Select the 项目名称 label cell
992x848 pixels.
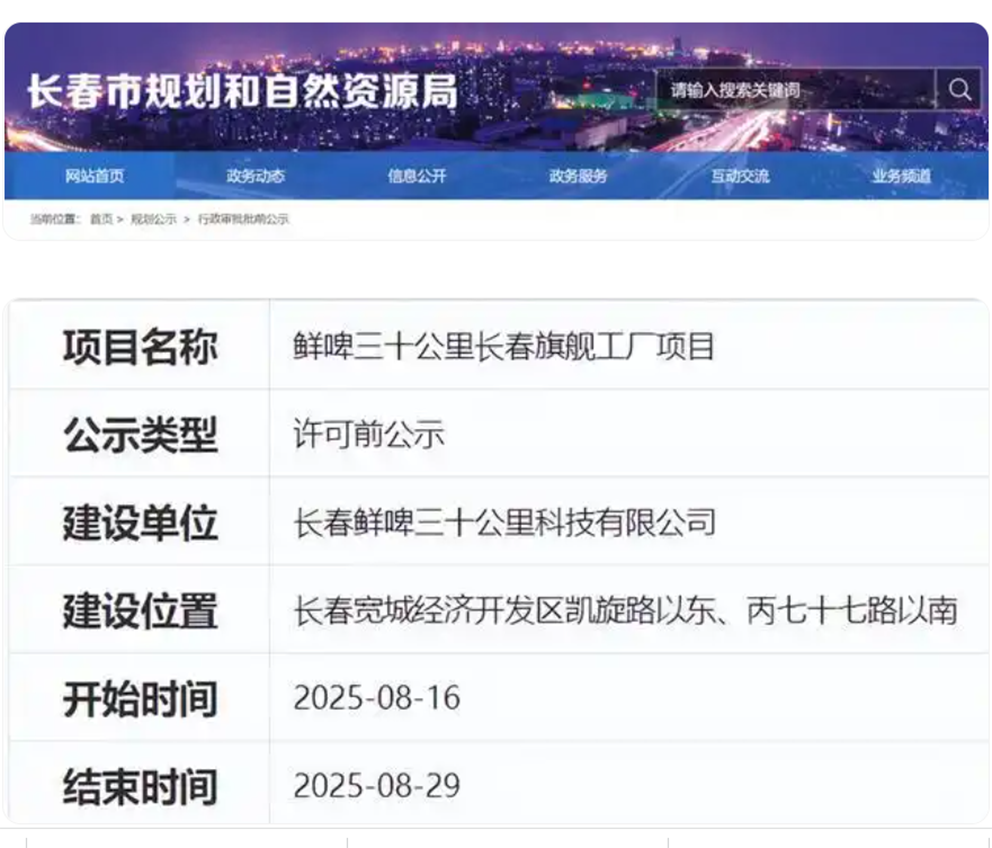pos(140,346)
